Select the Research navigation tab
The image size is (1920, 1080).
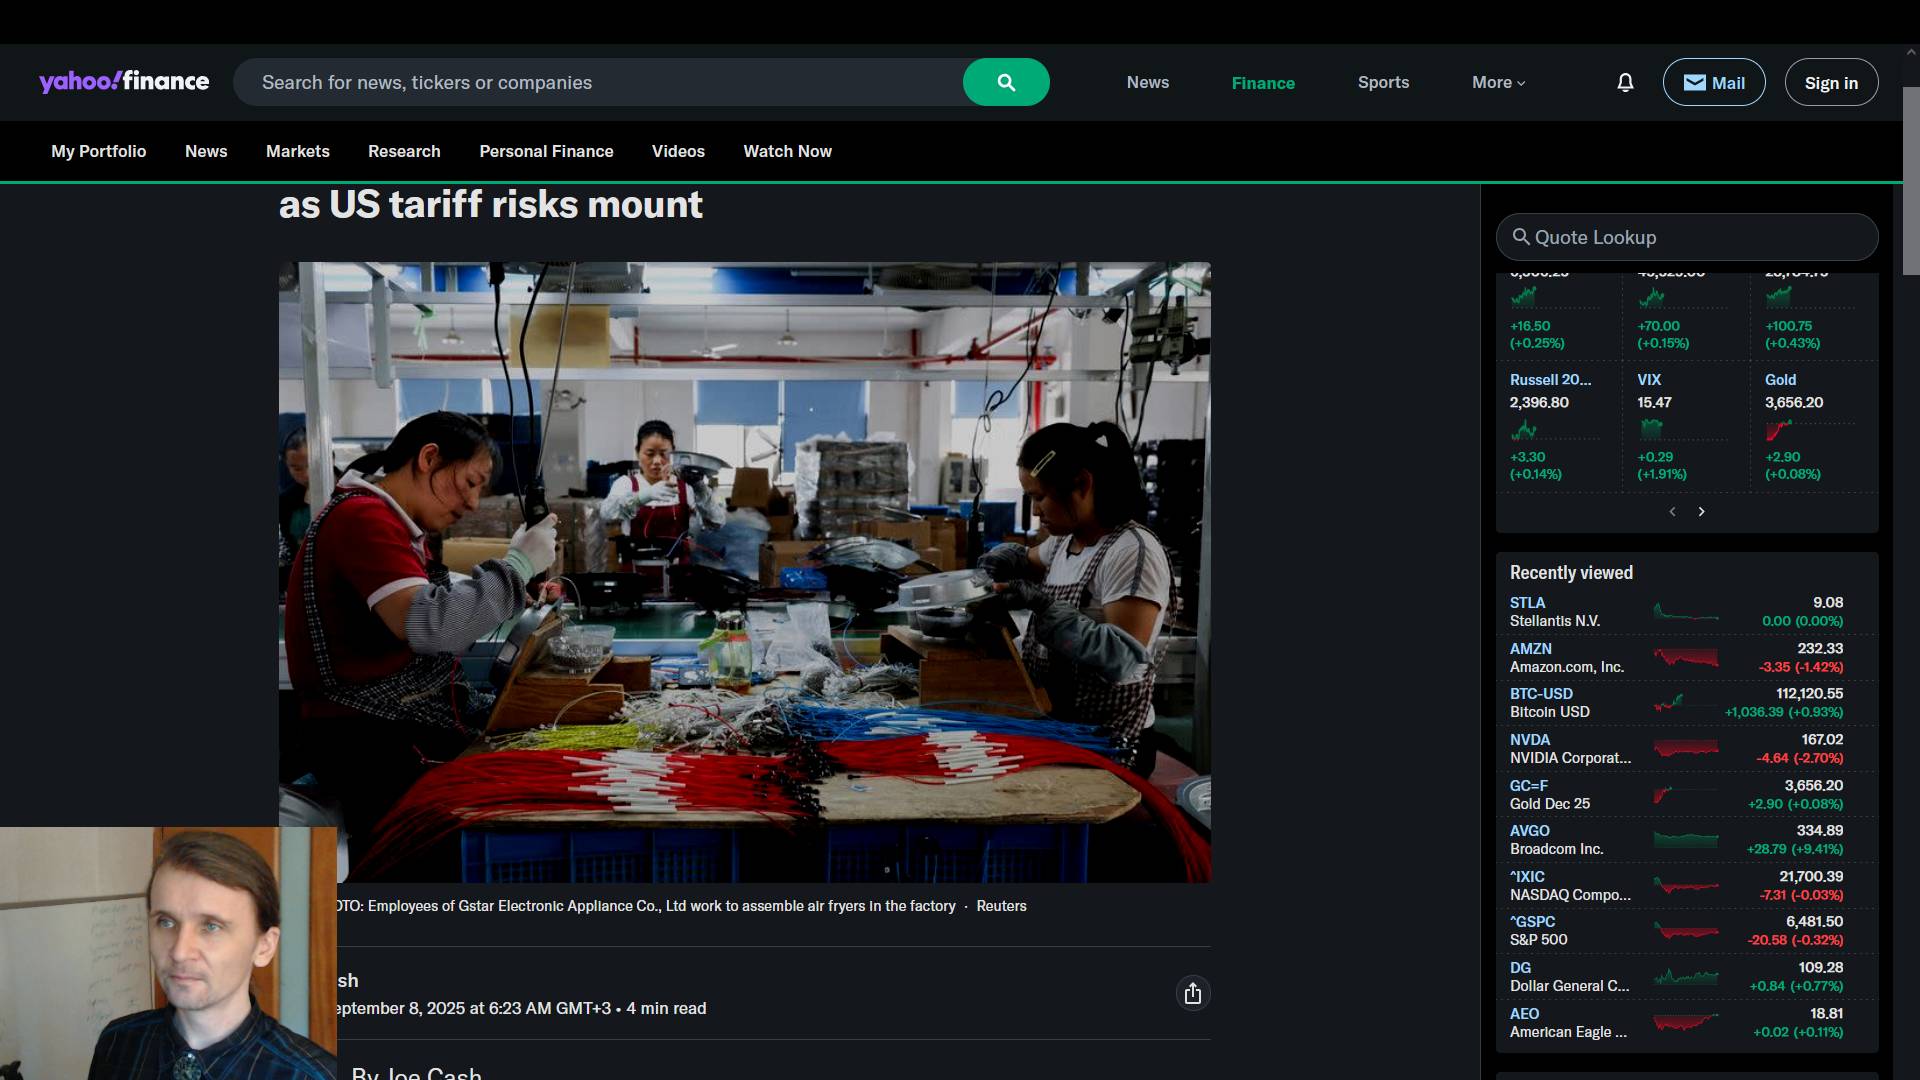[x=404, y=151]
